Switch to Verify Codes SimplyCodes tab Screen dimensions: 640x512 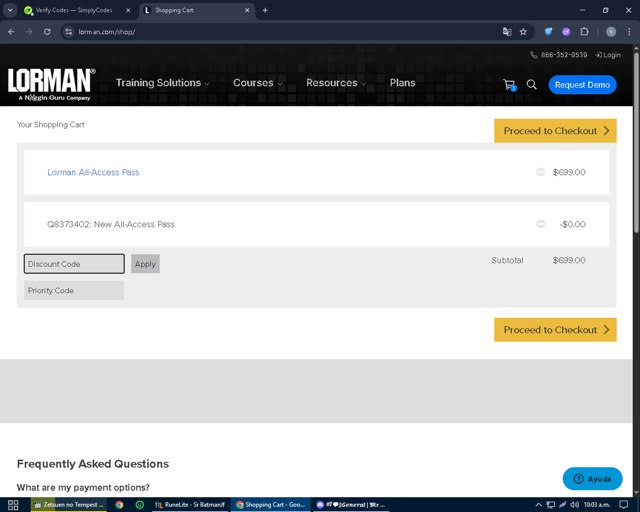[78, 10]
